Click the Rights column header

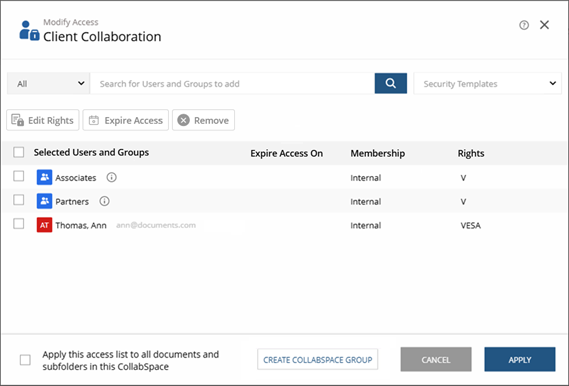coord(471,153)
